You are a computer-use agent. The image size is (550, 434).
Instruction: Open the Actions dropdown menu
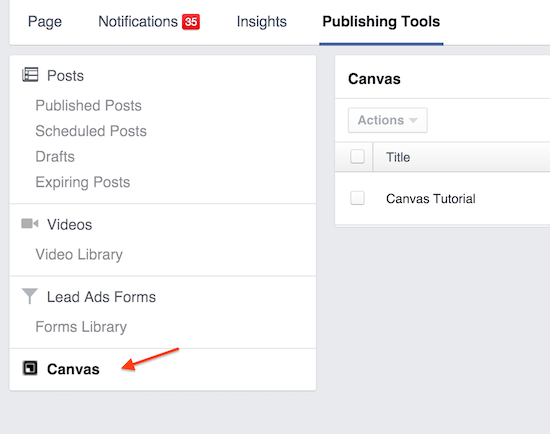pos(388,120)
